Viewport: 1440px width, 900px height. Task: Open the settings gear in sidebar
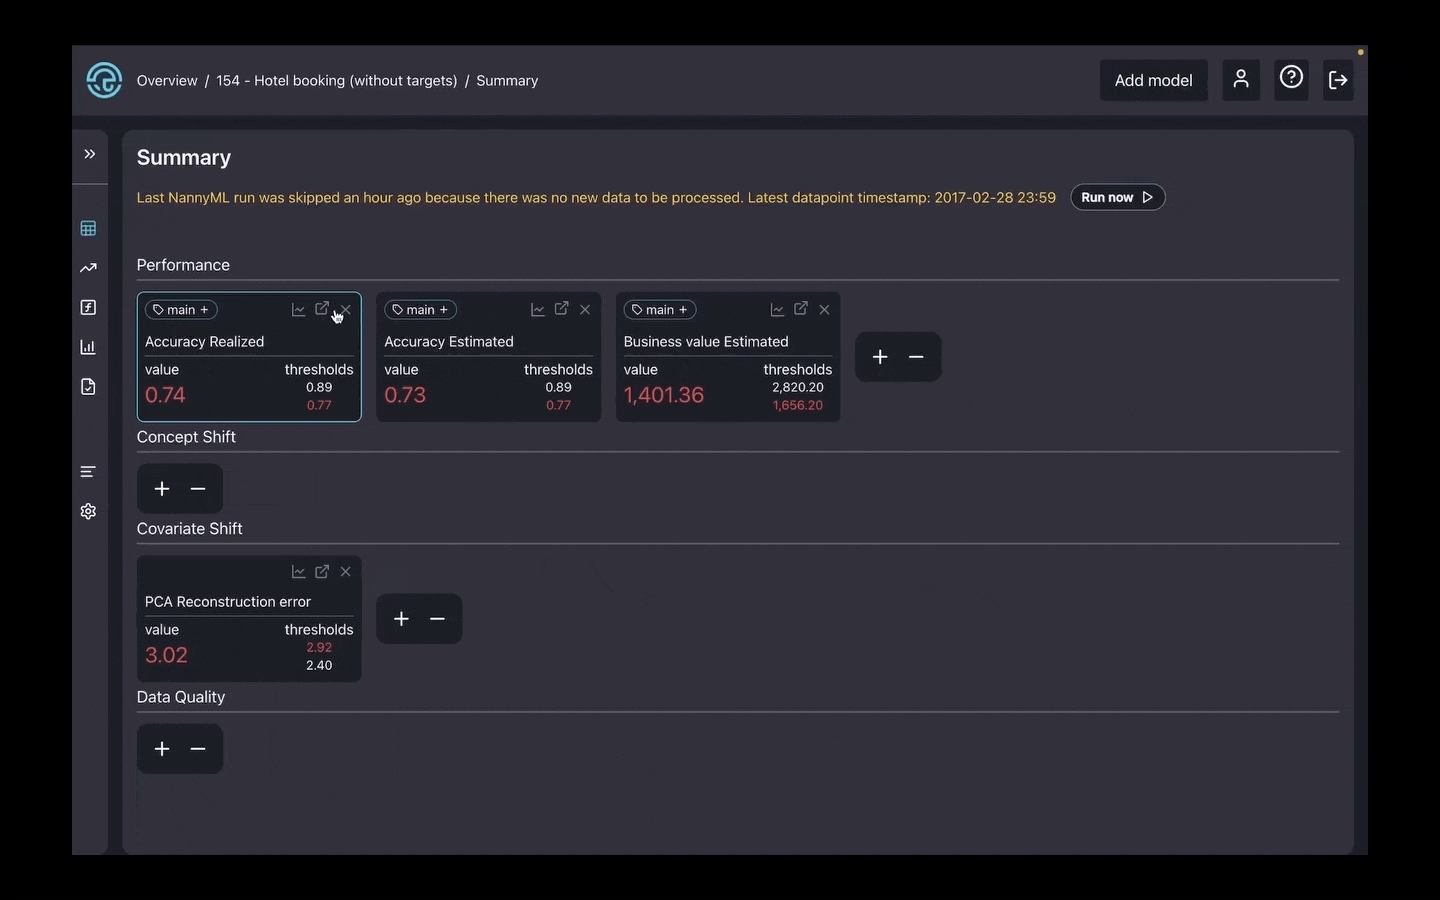point(88,511)
